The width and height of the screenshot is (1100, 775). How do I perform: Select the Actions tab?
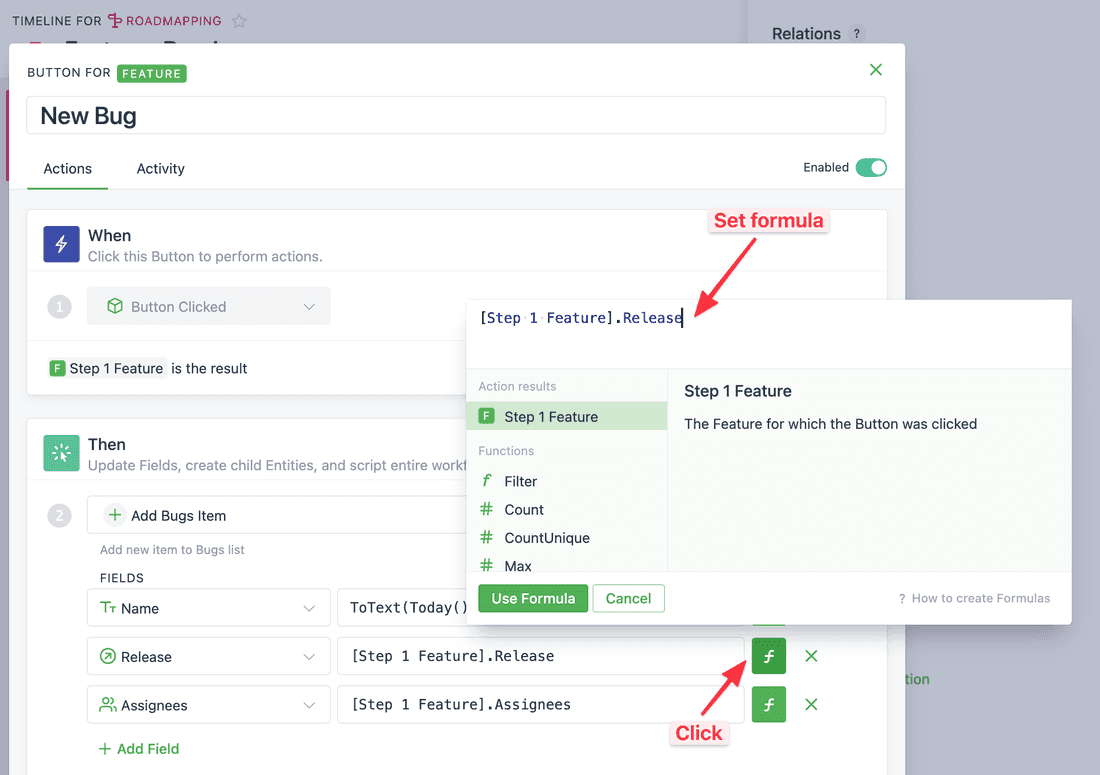[67, 169]
